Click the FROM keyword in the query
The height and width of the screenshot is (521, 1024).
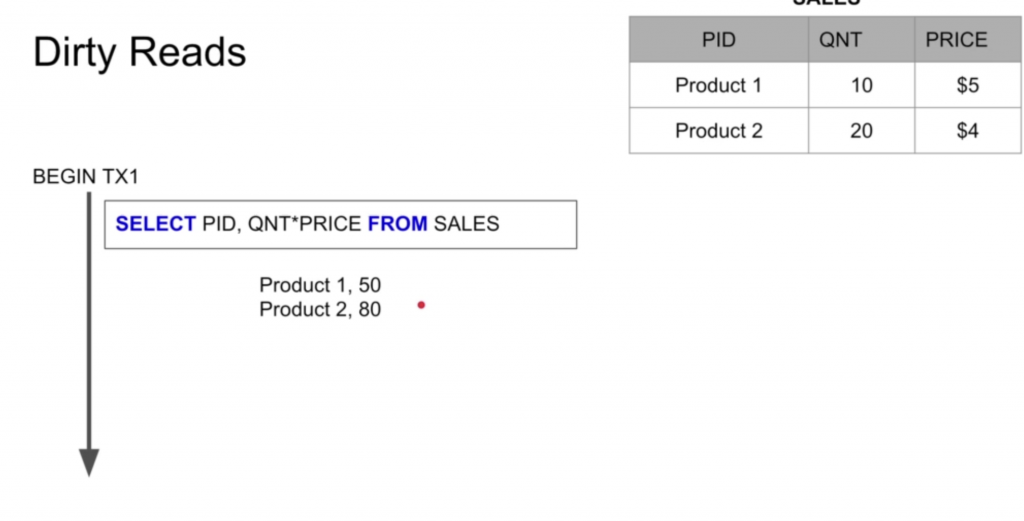tap(398, 224)
